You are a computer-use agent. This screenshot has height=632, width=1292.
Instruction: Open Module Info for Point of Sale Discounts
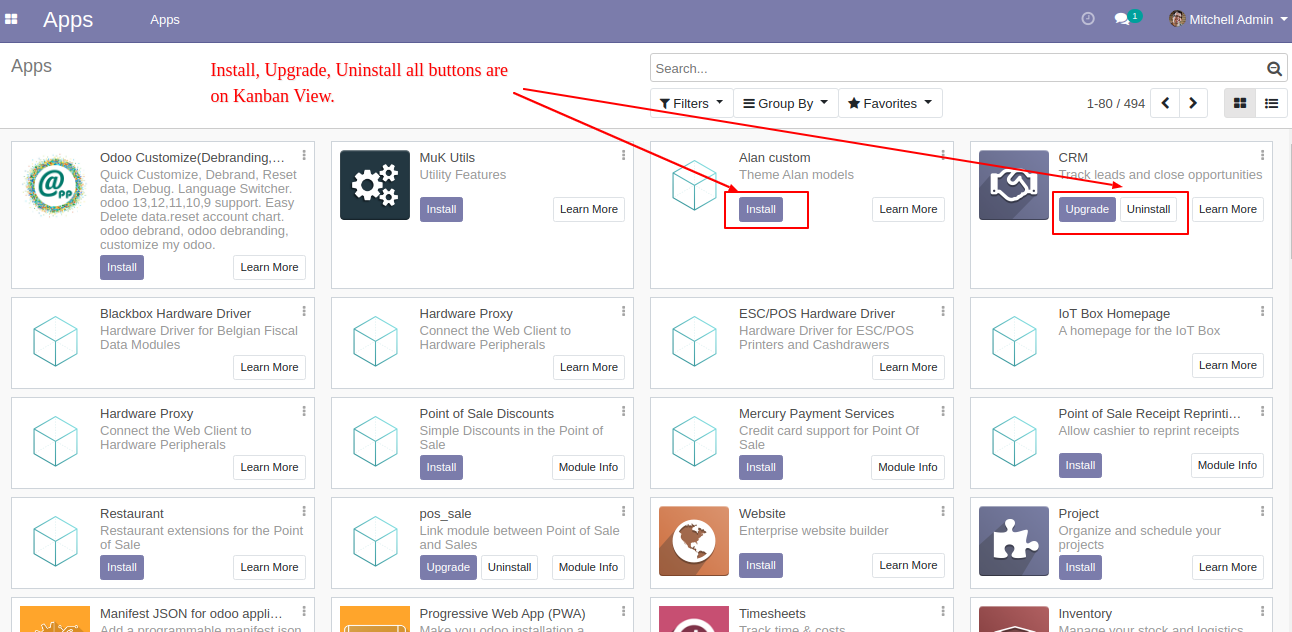tap(589, 467)
